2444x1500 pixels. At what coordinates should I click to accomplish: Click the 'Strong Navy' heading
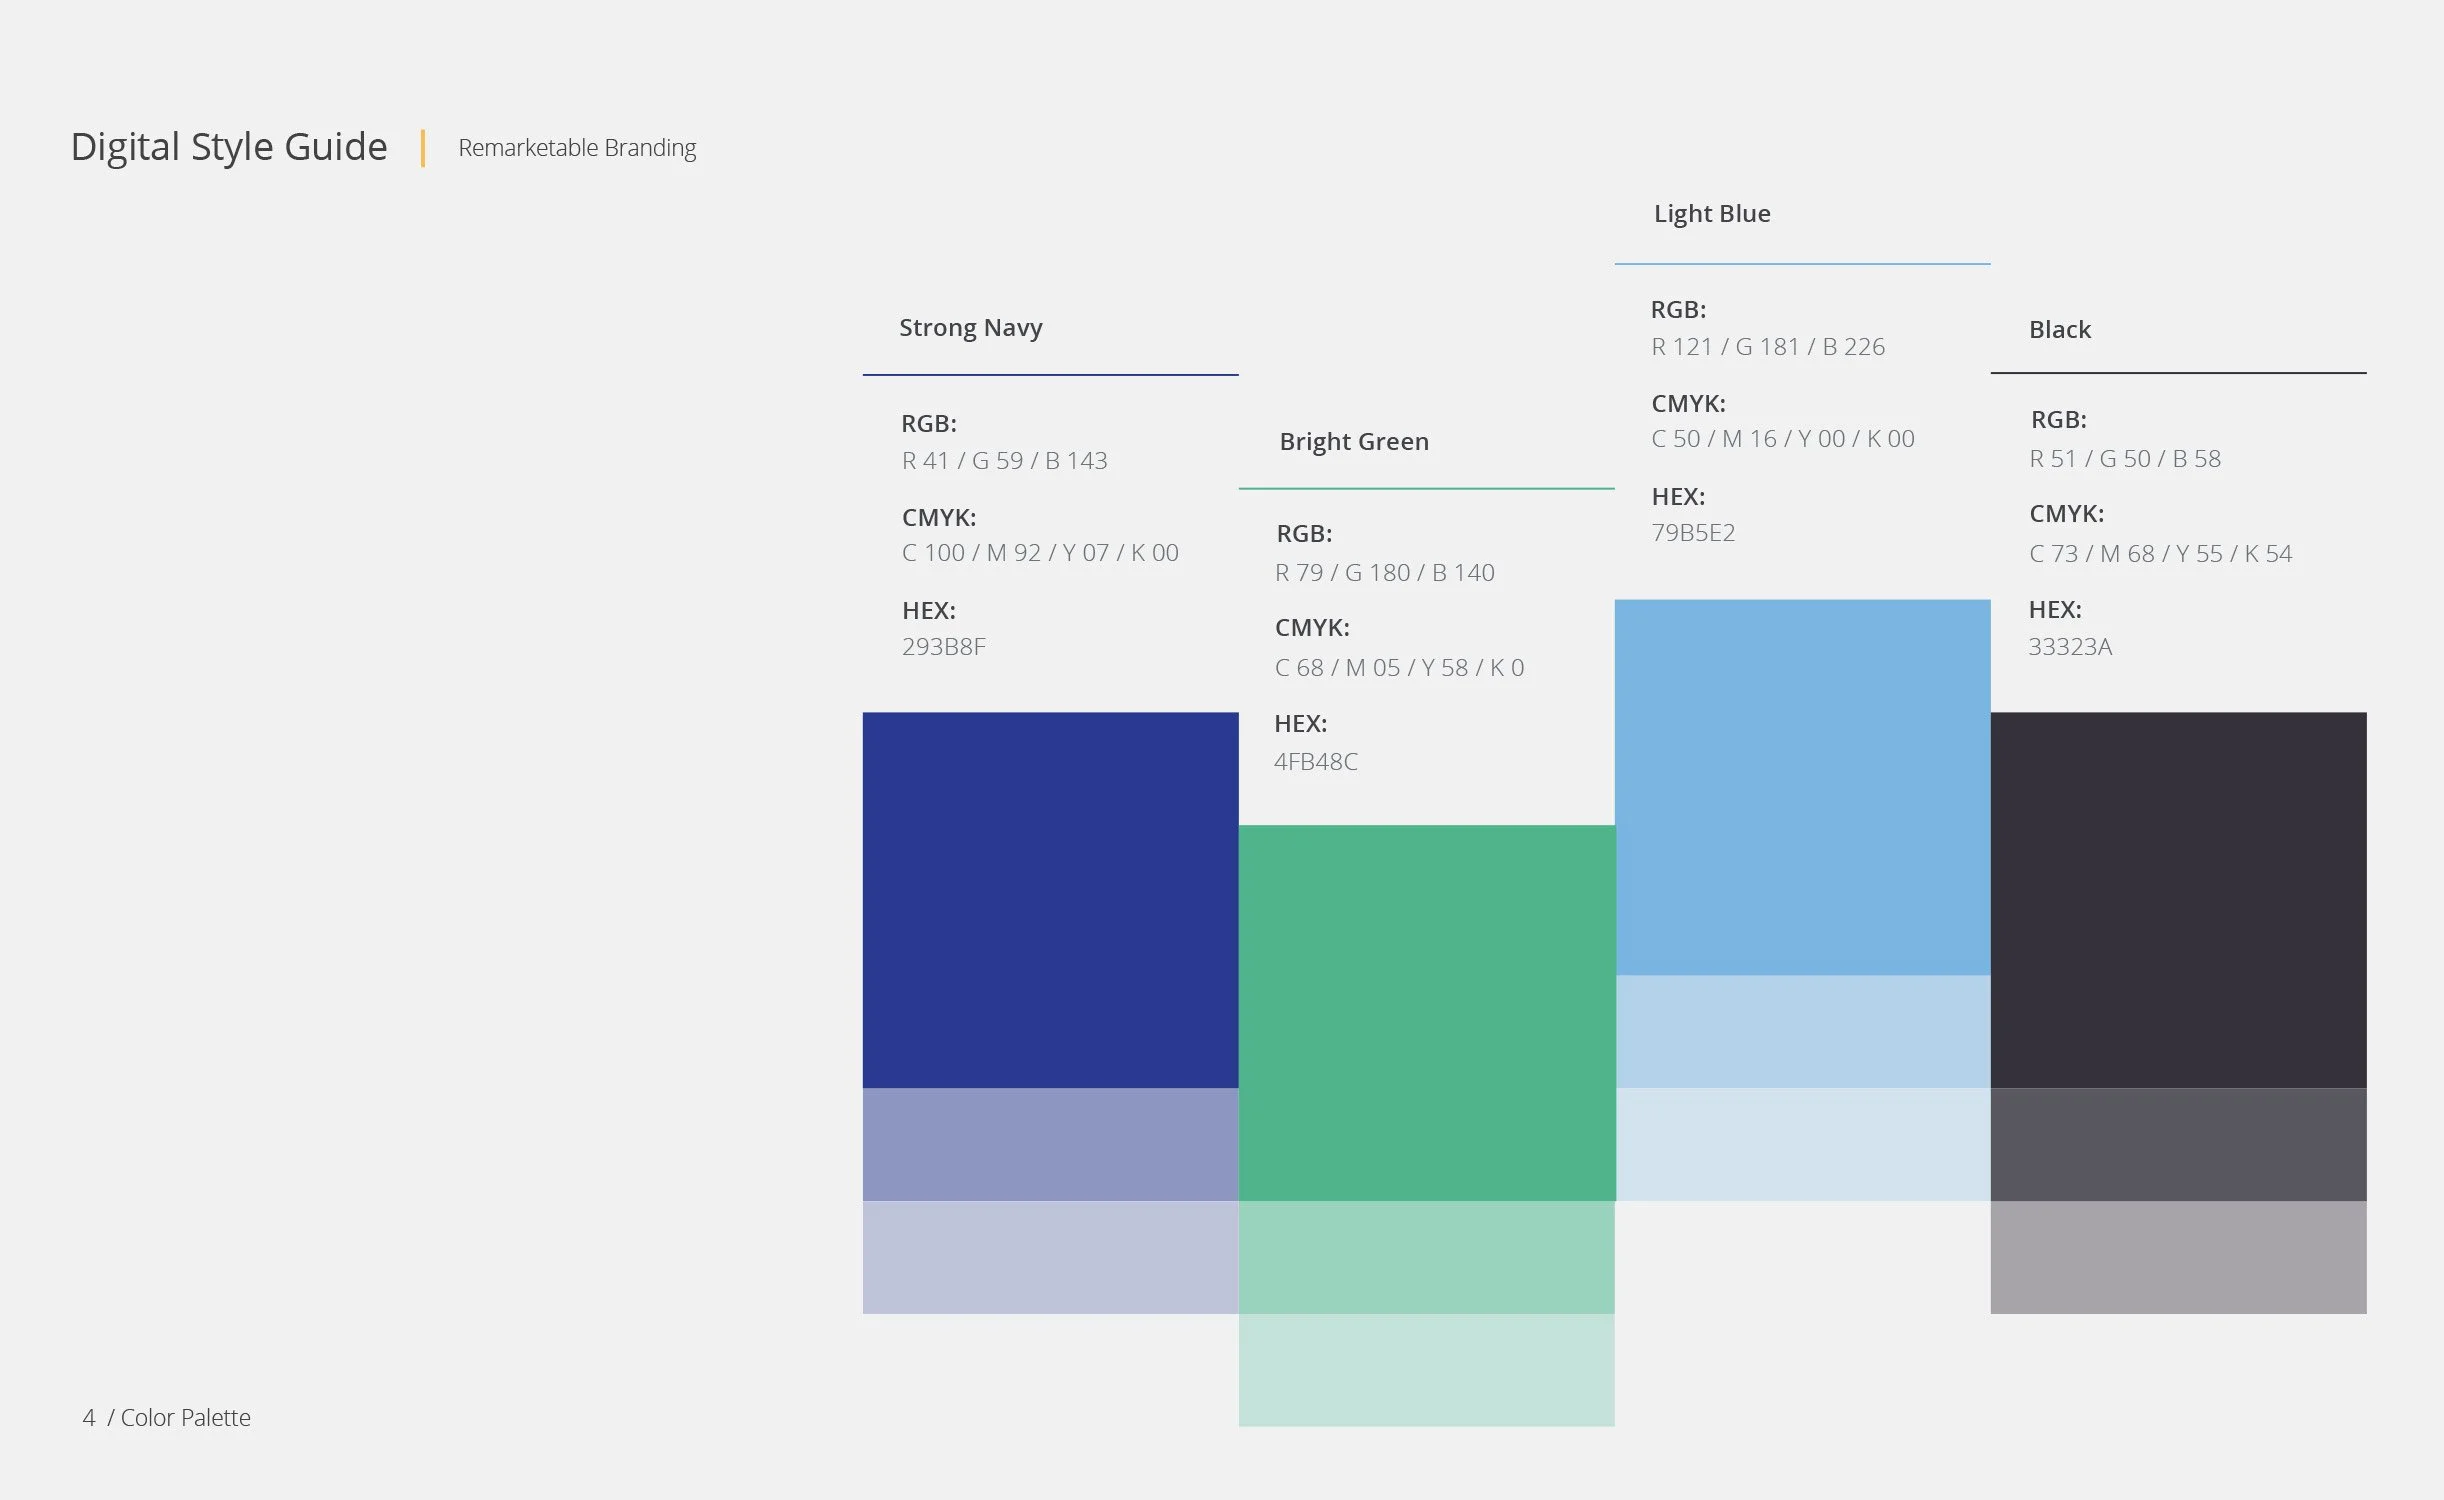[970, 328]
